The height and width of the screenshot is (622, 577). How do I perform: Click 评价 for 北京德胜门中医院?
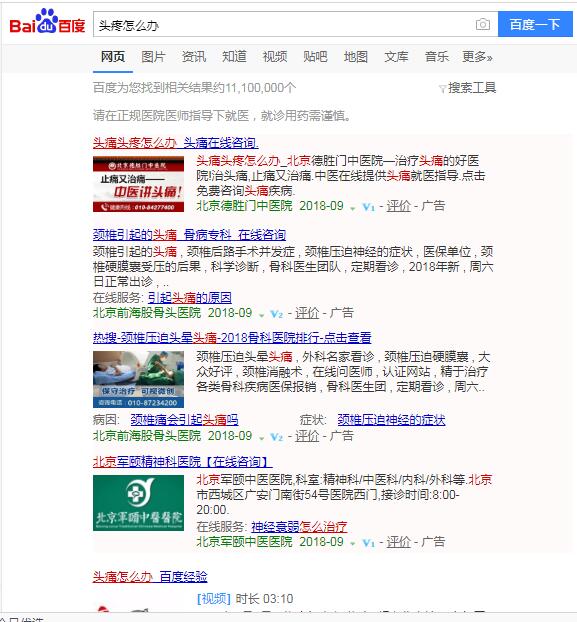click(398, 206)
